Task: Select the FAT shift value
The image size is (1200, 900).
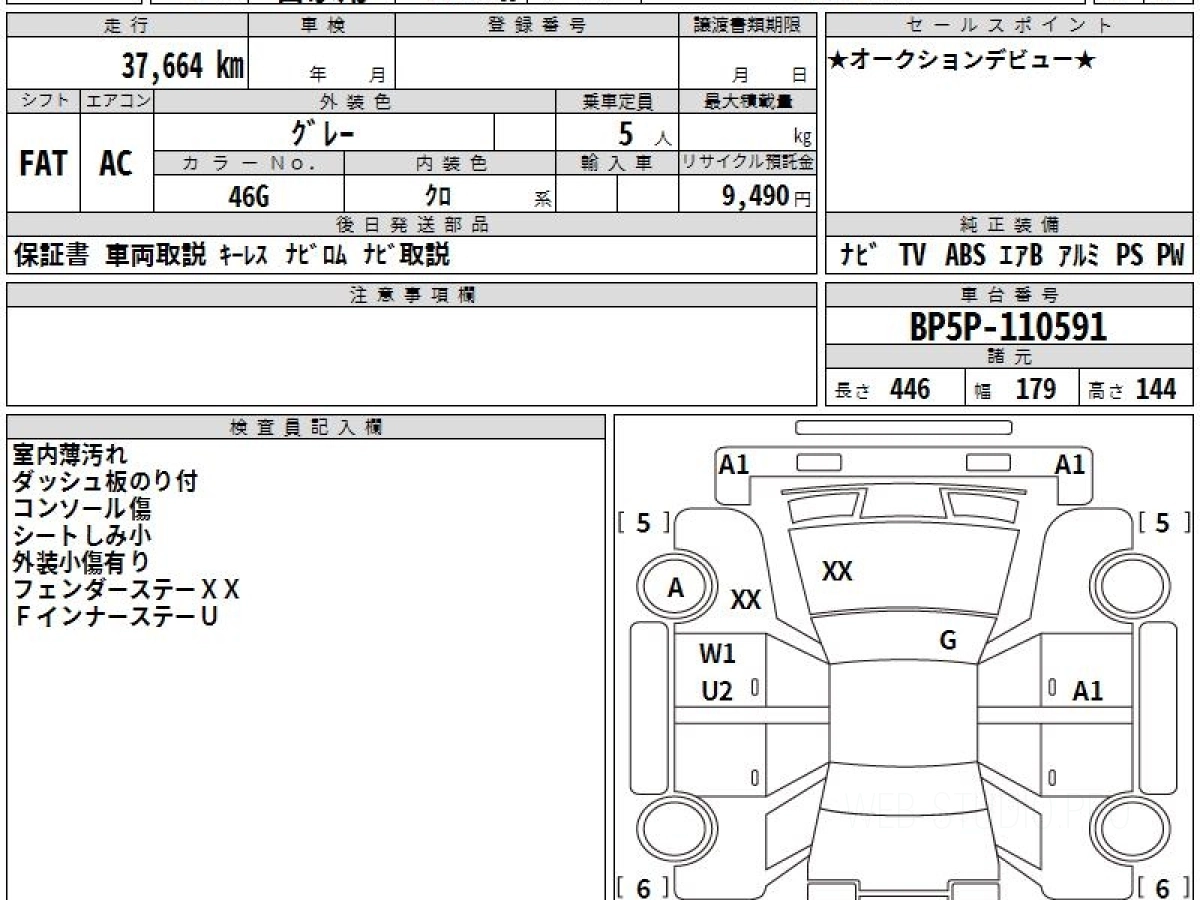Action: coord(43,163)
